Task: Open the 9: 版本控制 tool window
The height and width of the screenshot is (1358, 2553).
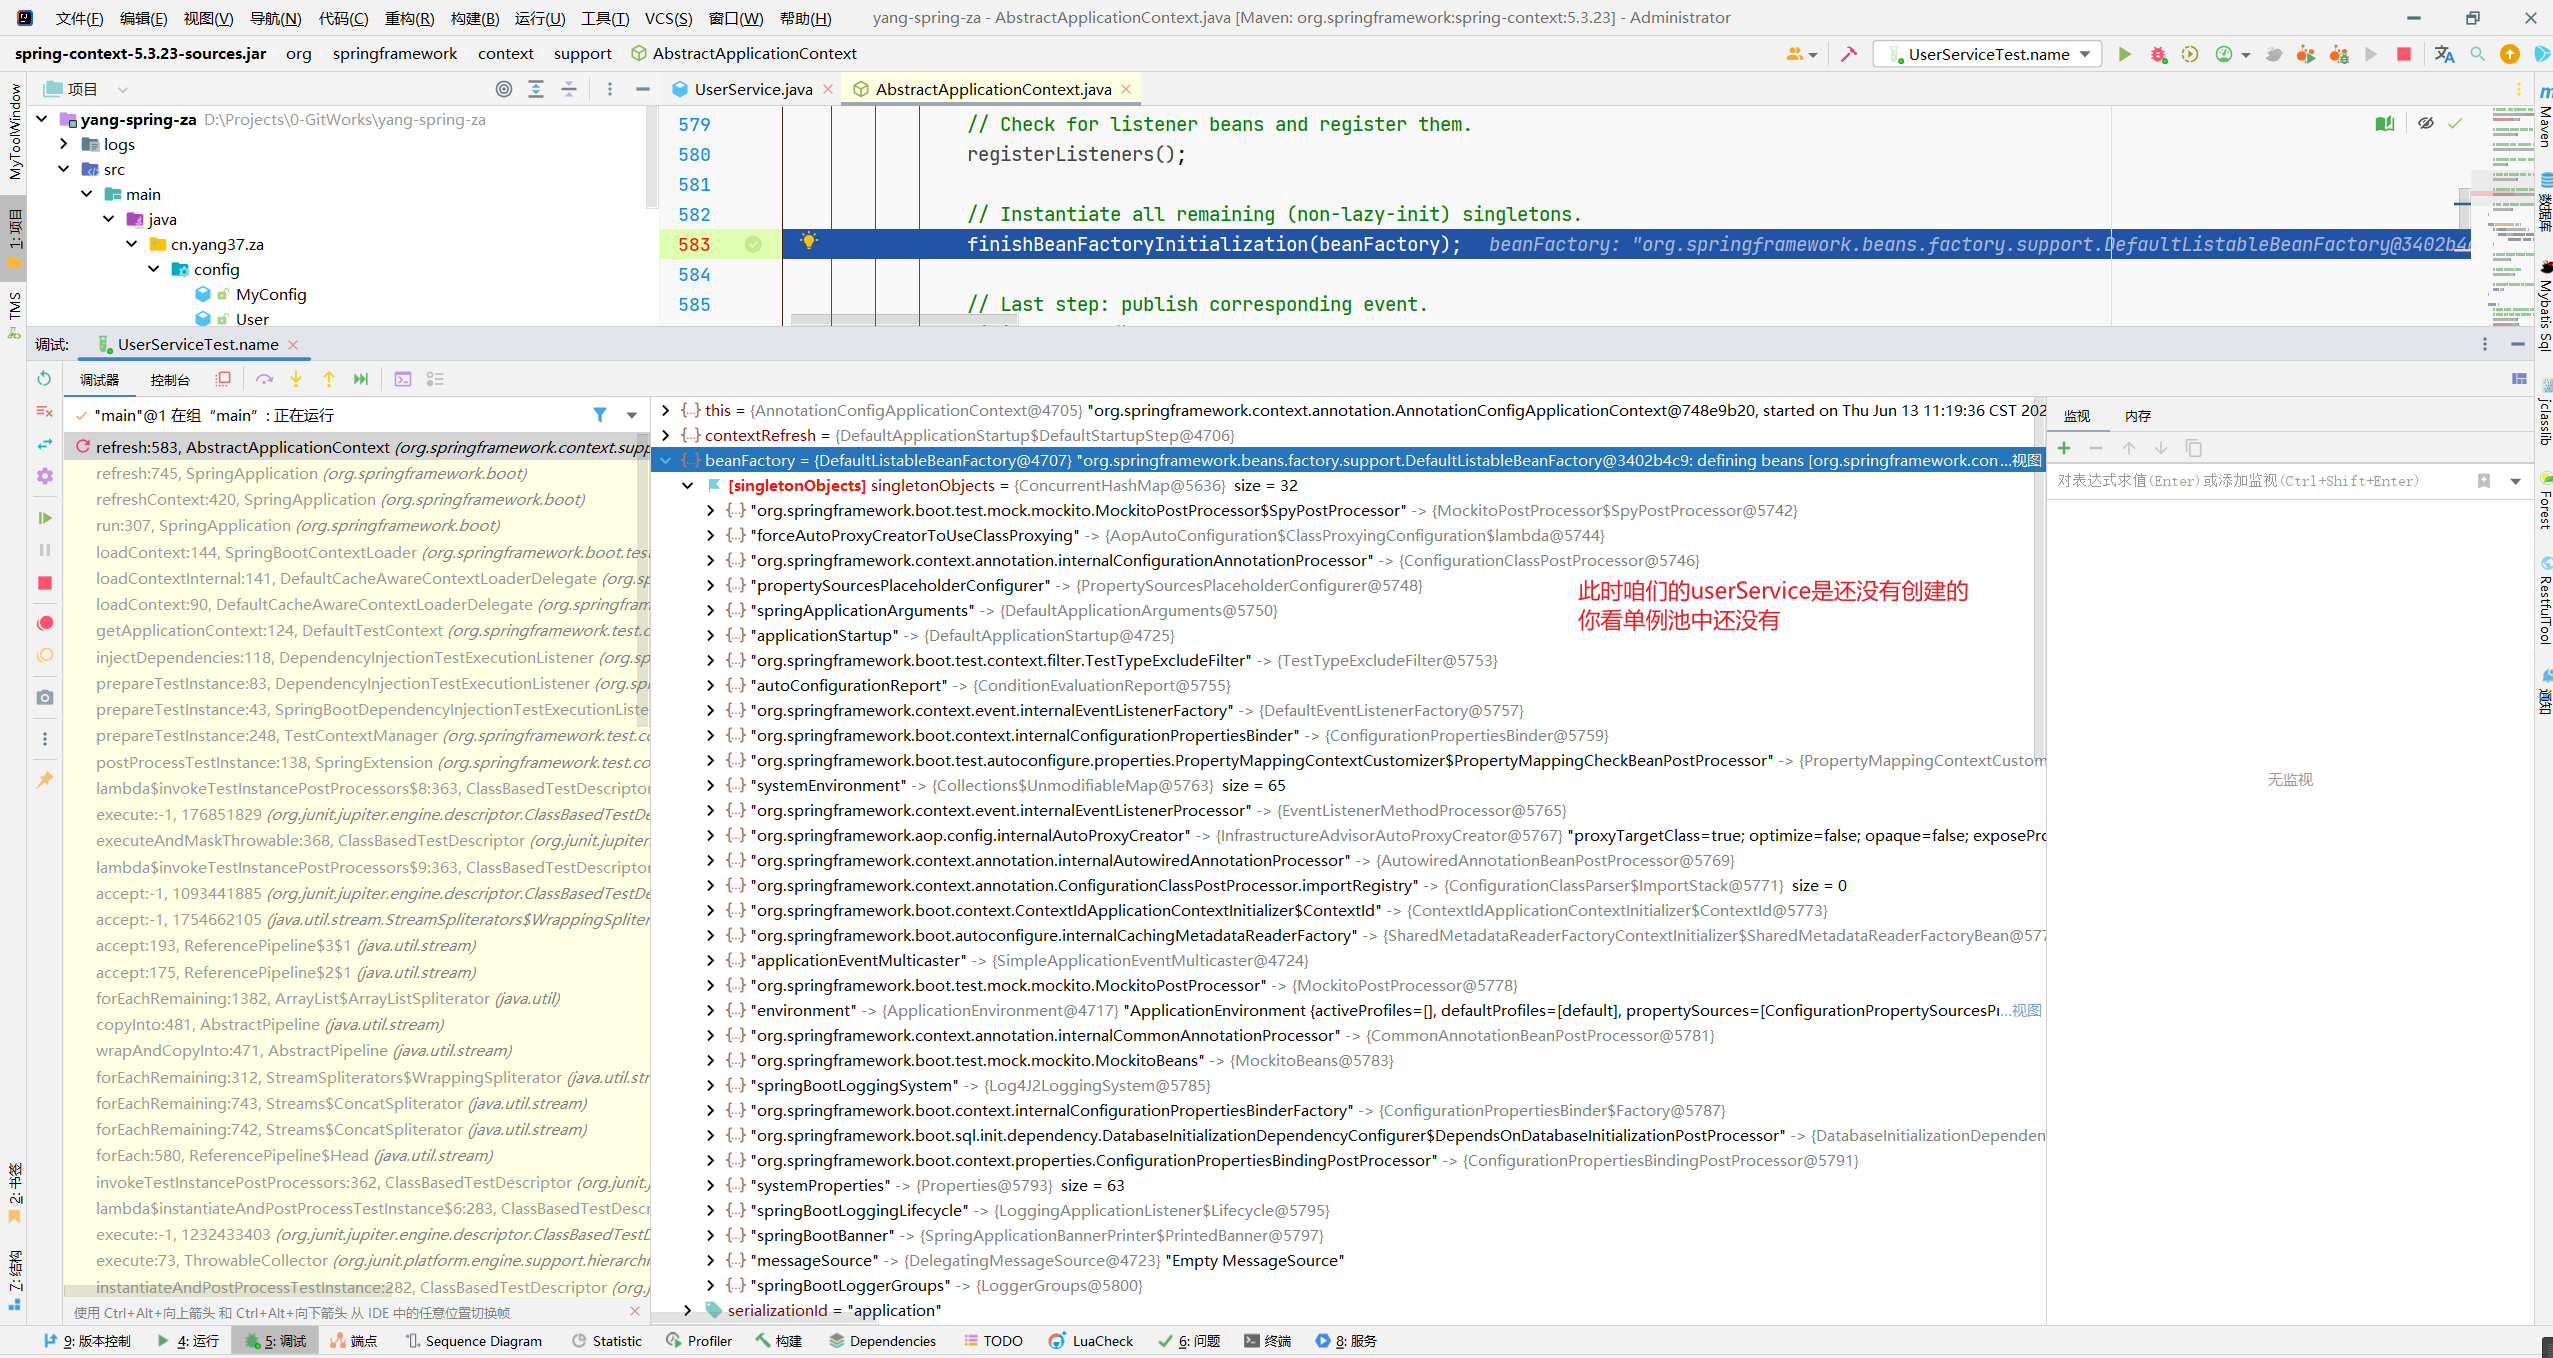Action: pyautogui.click(x=88, y=1341)
